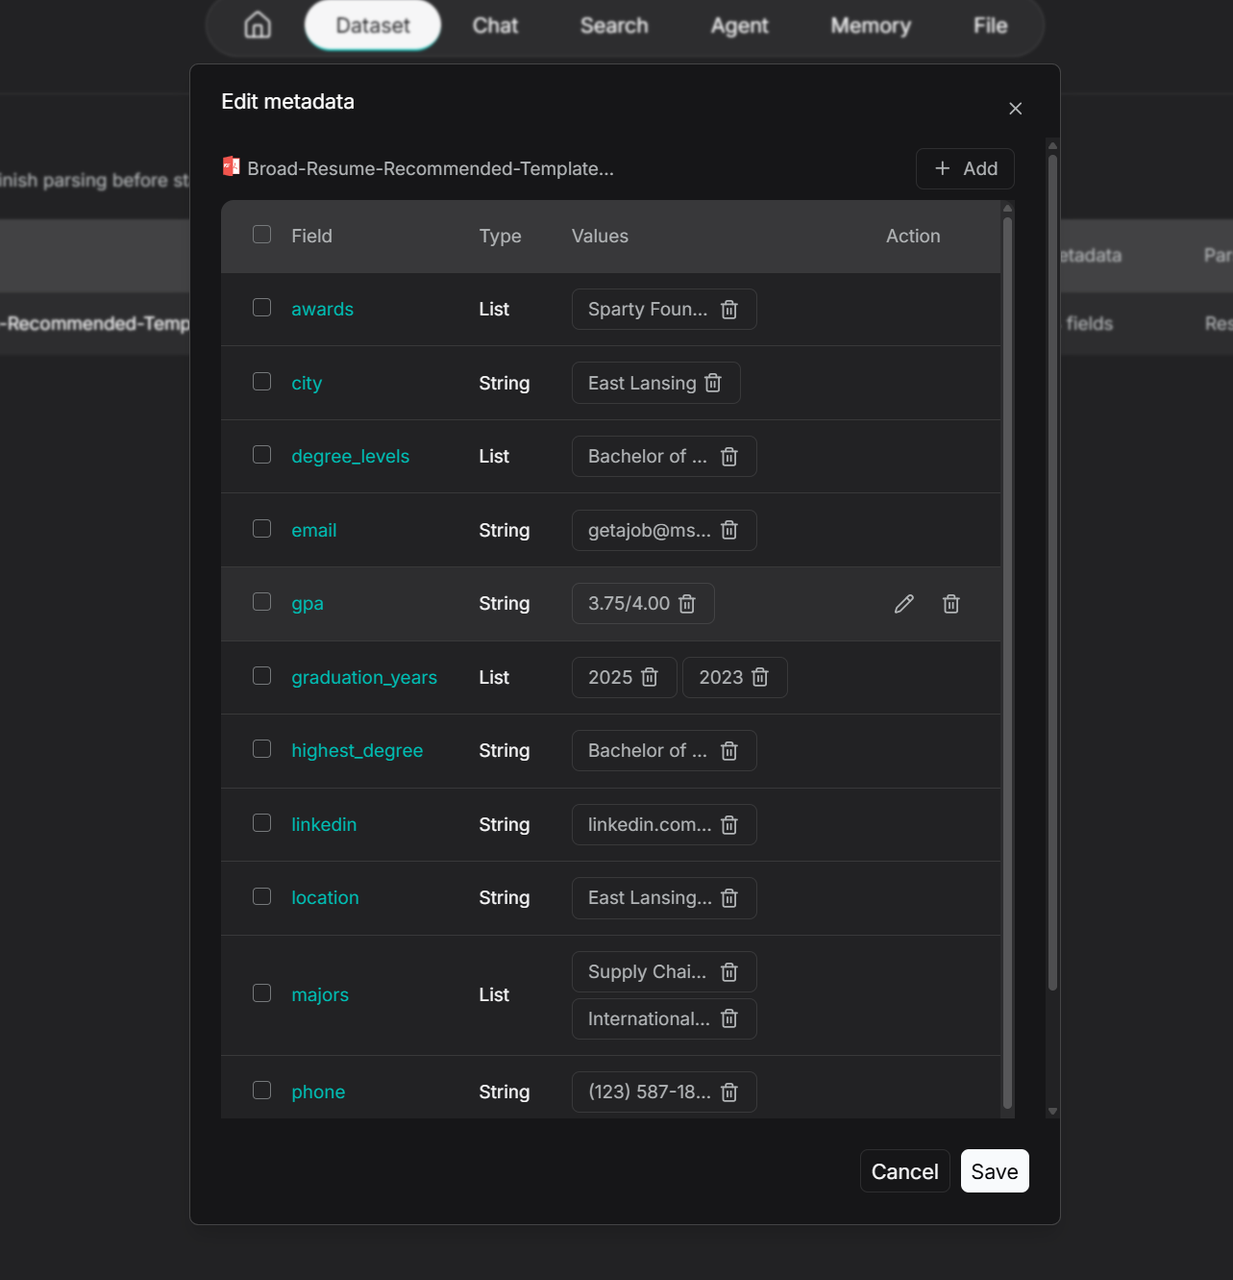Delete the linkedin.com value
The height and width of the screenshot is (1280, 1233).
coord(729,825)
